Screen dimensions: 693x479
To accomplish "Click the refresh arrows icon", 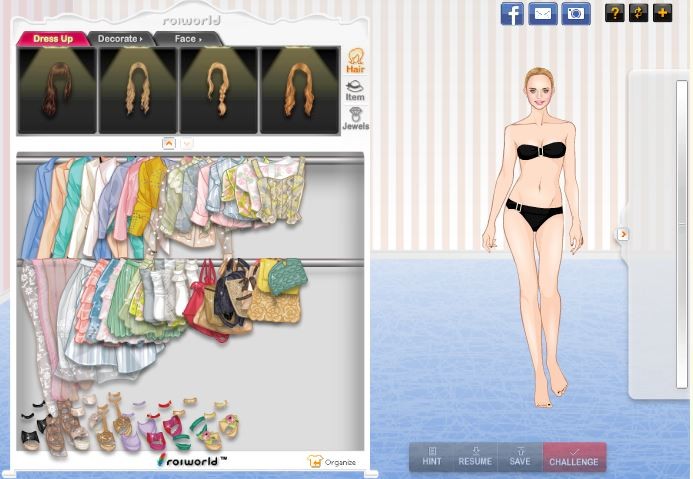I will [x=638, y=13].
